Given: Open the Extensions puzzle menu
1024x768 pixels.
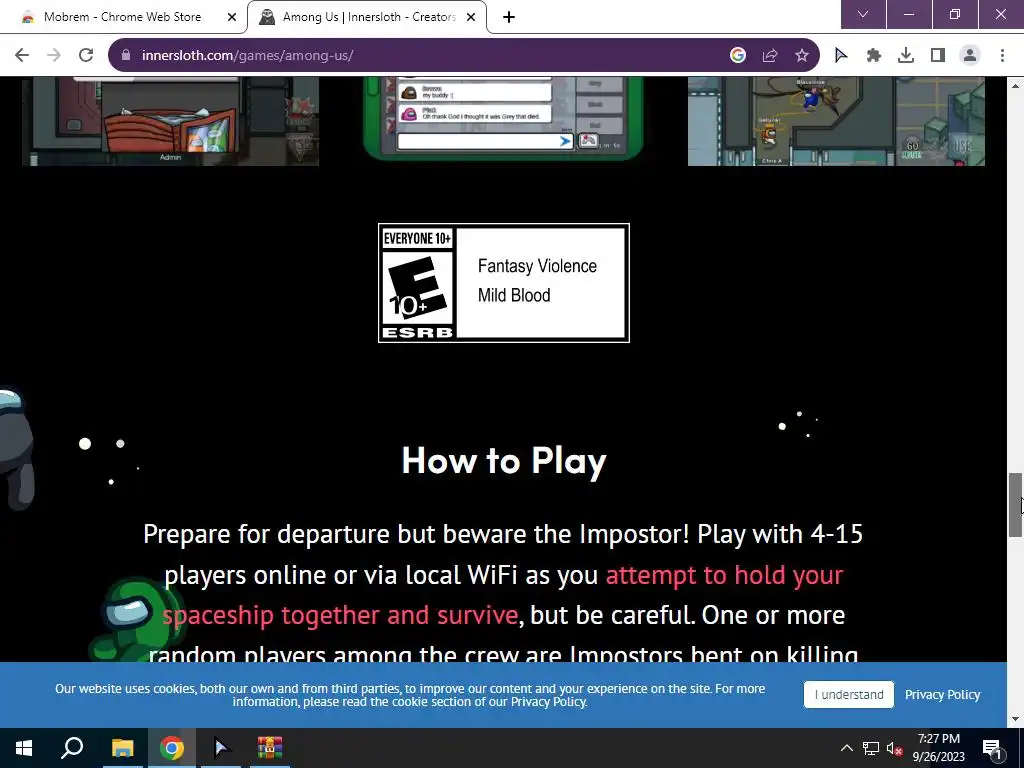Looking at the screenshot, I should (x=874, y=56).
